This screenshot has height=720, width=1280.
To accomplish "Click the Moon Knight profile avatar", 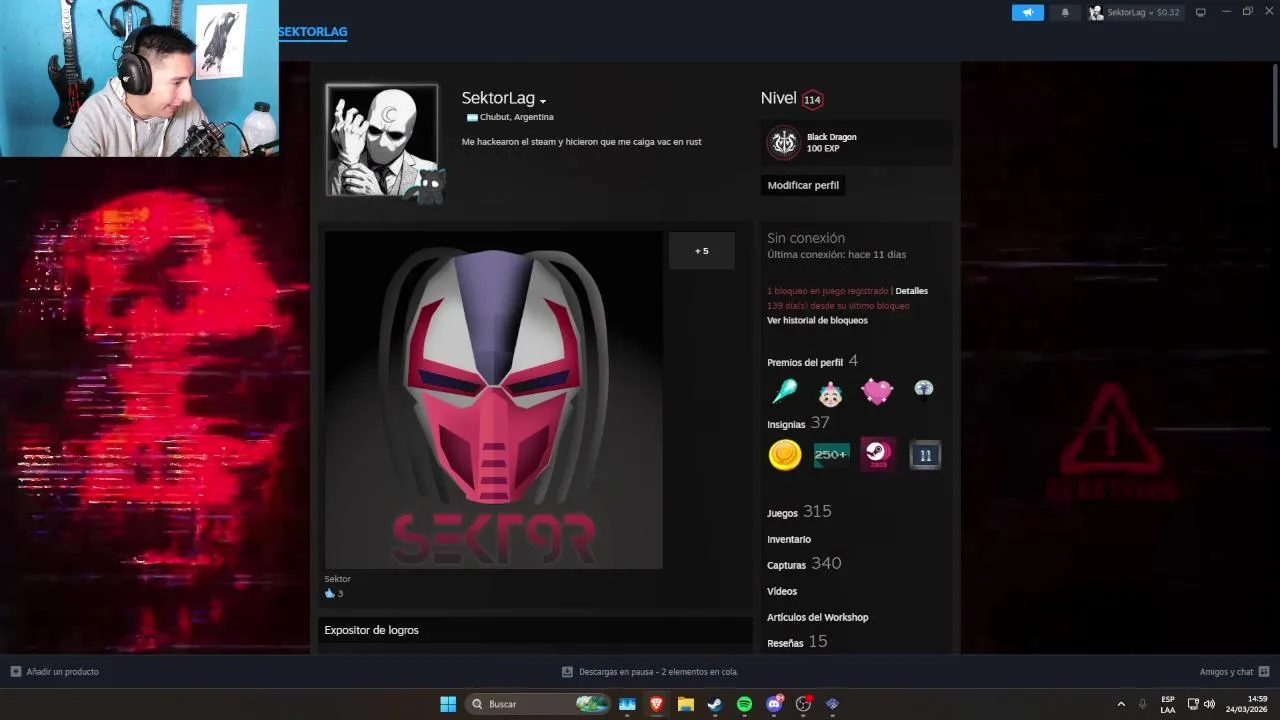I will [x=382, y=140].
